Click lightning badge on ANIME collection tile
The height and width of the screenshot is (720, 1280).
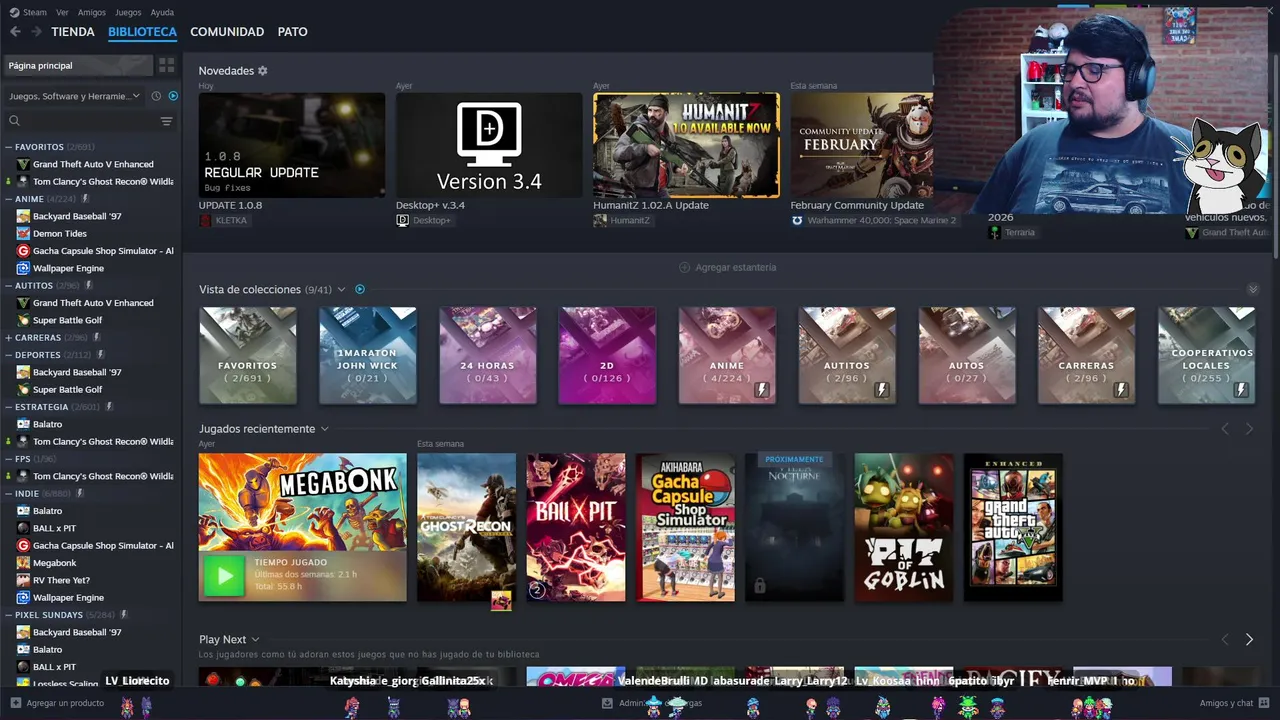[x=761, y=390]
